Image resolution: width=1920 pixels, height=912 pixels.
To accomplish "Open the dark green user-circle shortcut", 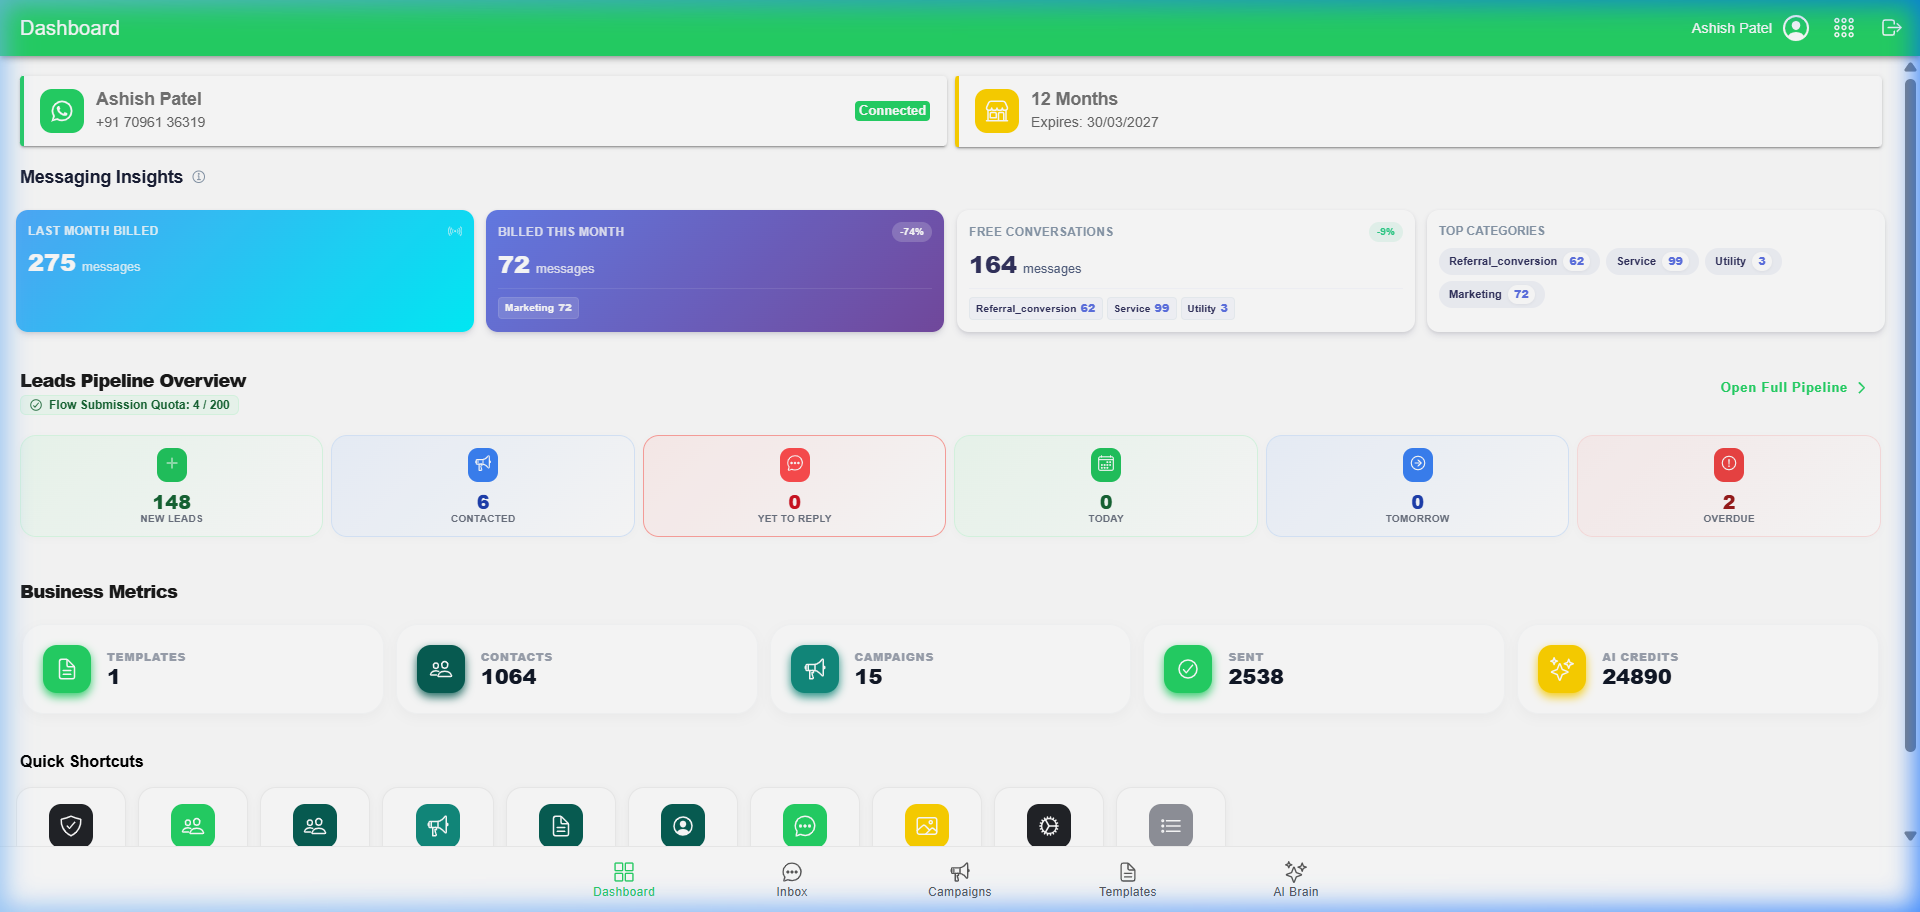I will tap(683, 825).
